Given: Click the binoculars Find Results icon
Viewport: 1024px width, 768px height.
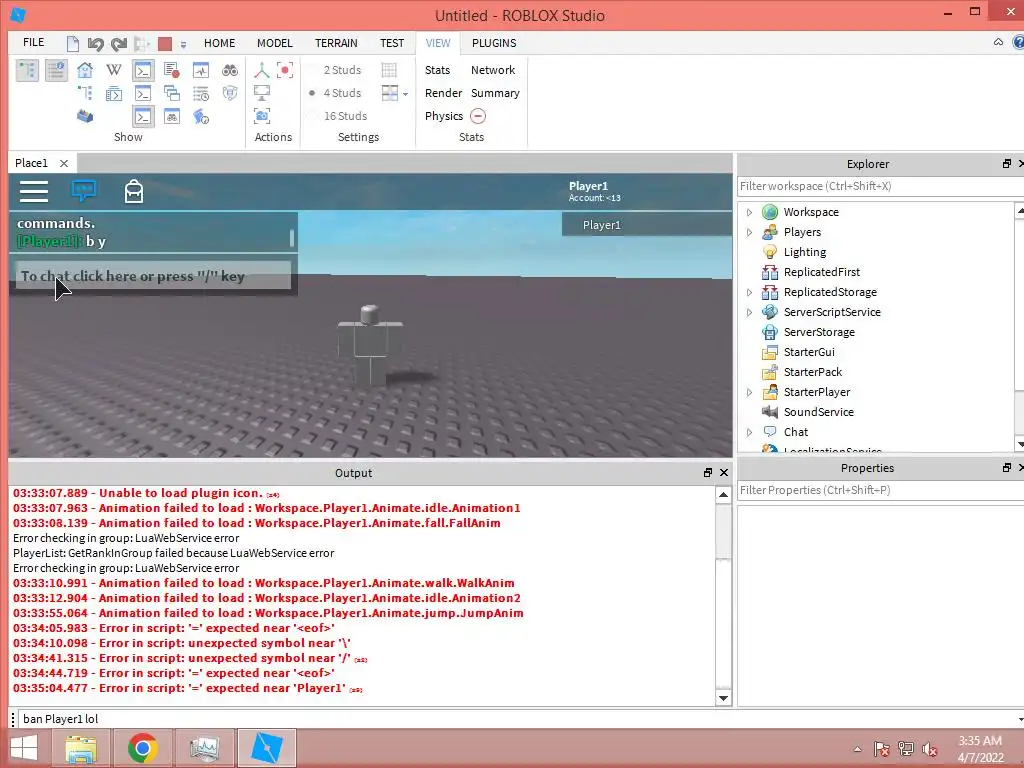Looking at the screenshot, I should tap(230, 70).
